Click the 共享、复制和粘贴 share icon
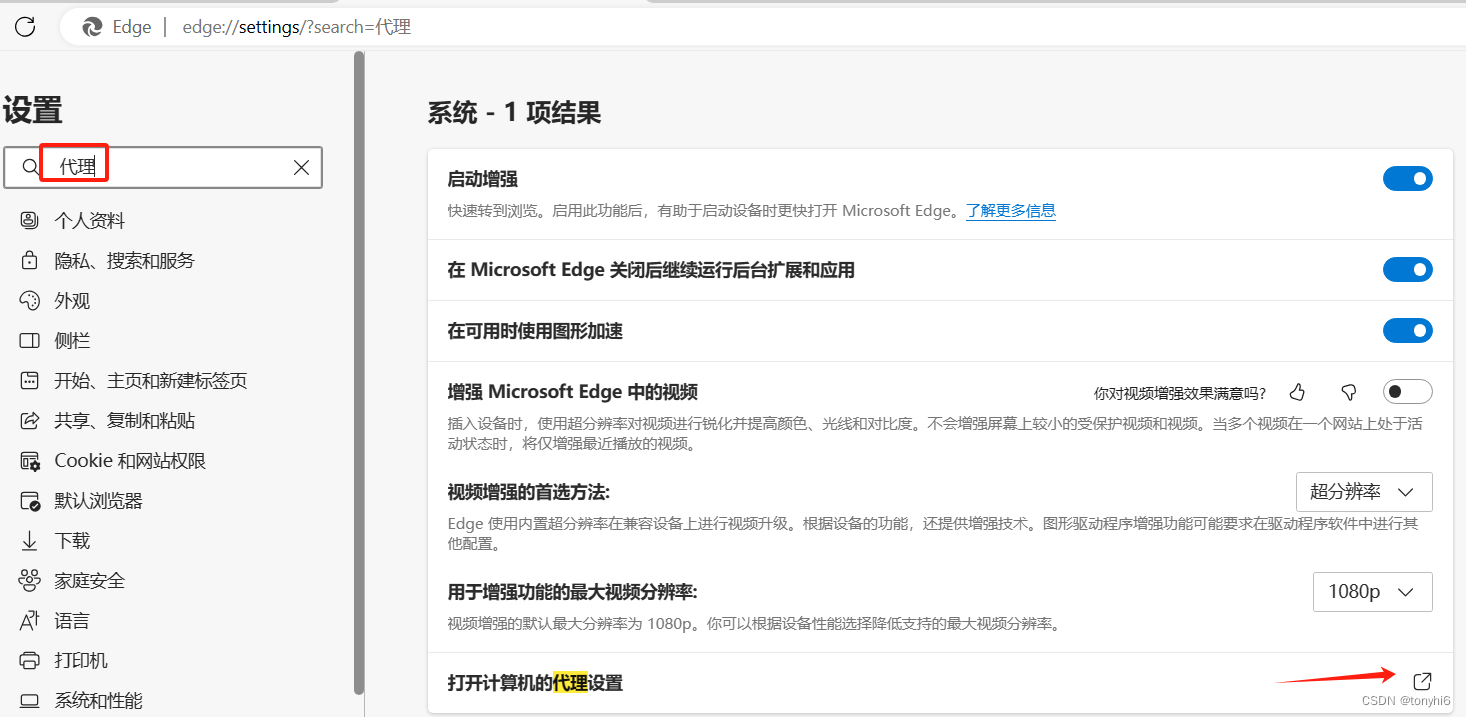This screenshot has height=717, width=1466. pos(30,420)
